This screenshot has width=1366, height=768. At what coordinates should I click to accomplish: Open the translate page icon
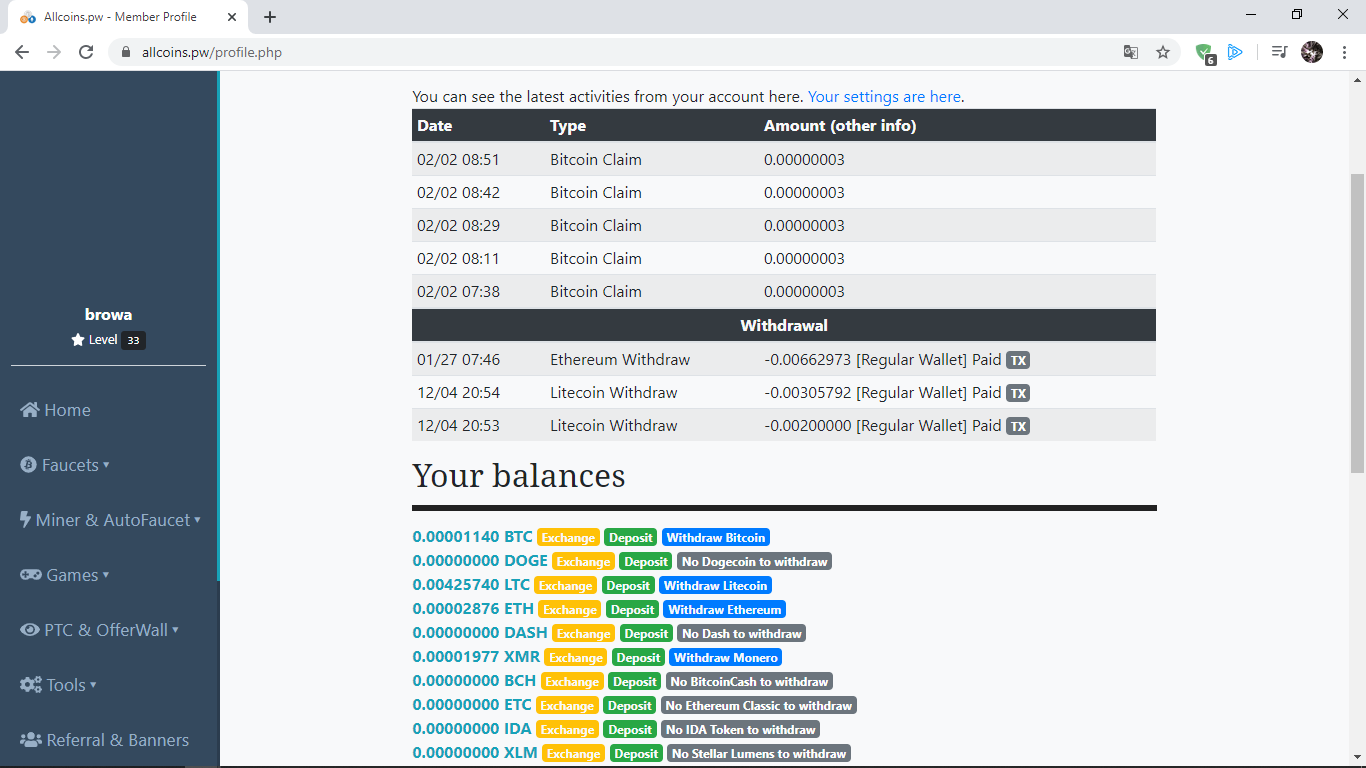tap(1131, 52)
